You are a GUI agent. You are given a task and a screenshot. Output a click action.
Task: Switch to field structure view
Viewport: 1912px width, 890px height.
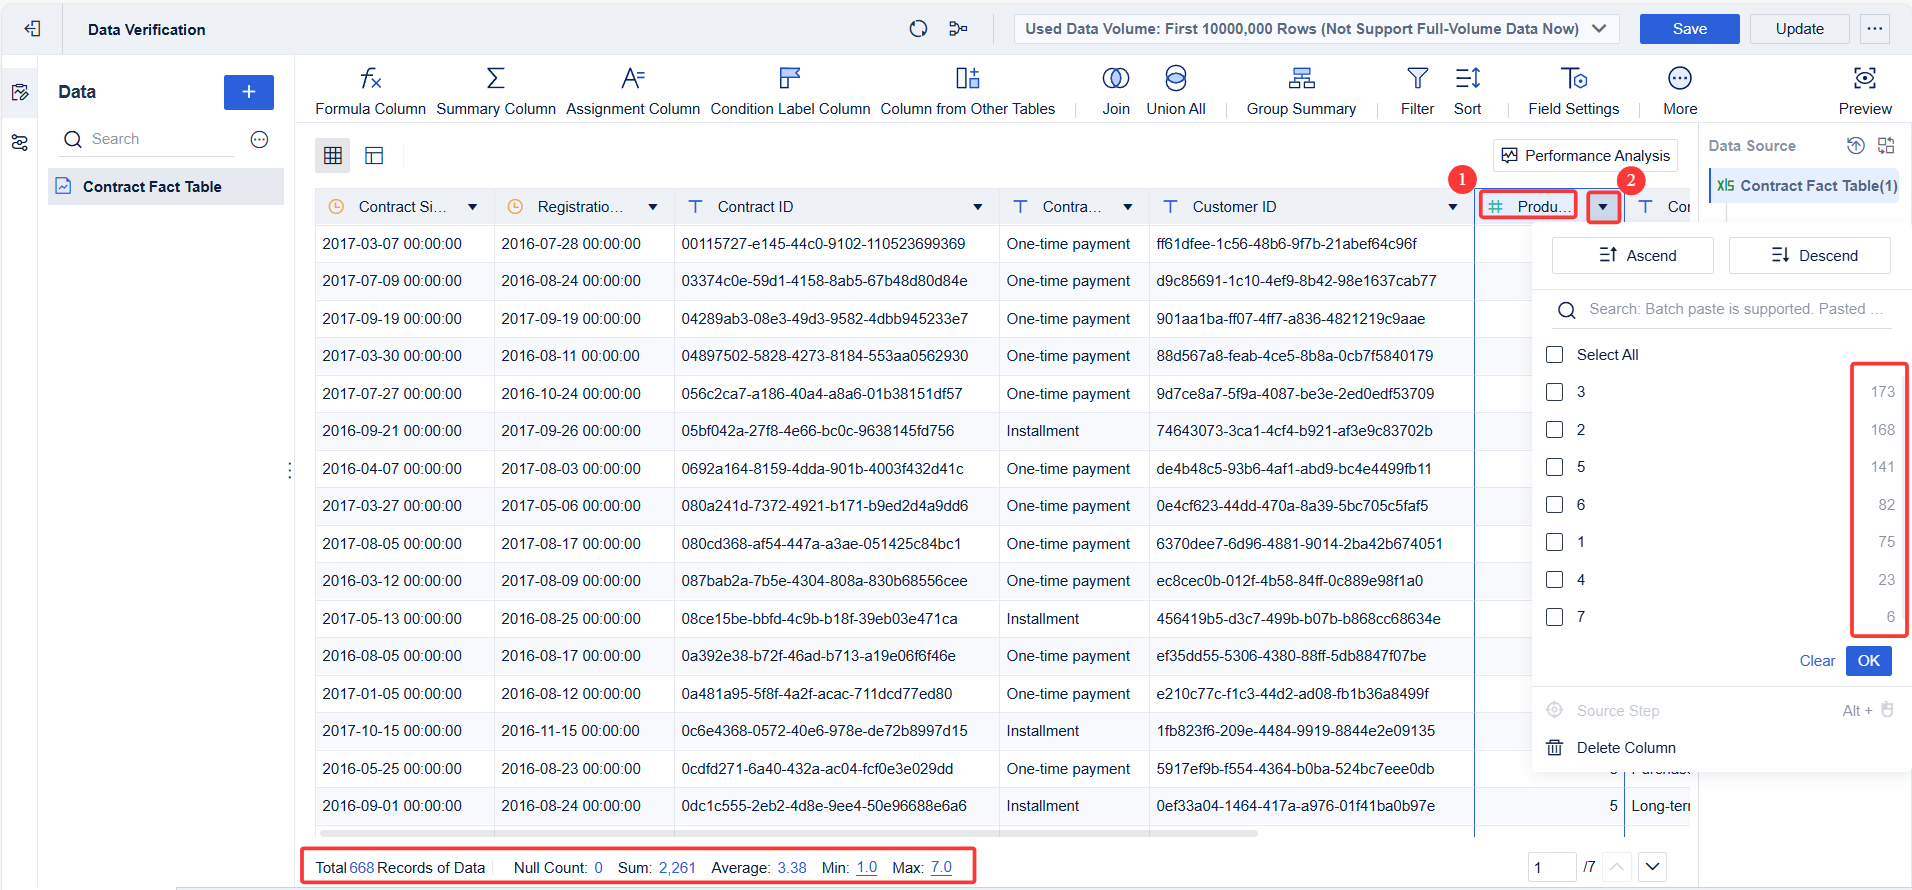pos(374,155)
